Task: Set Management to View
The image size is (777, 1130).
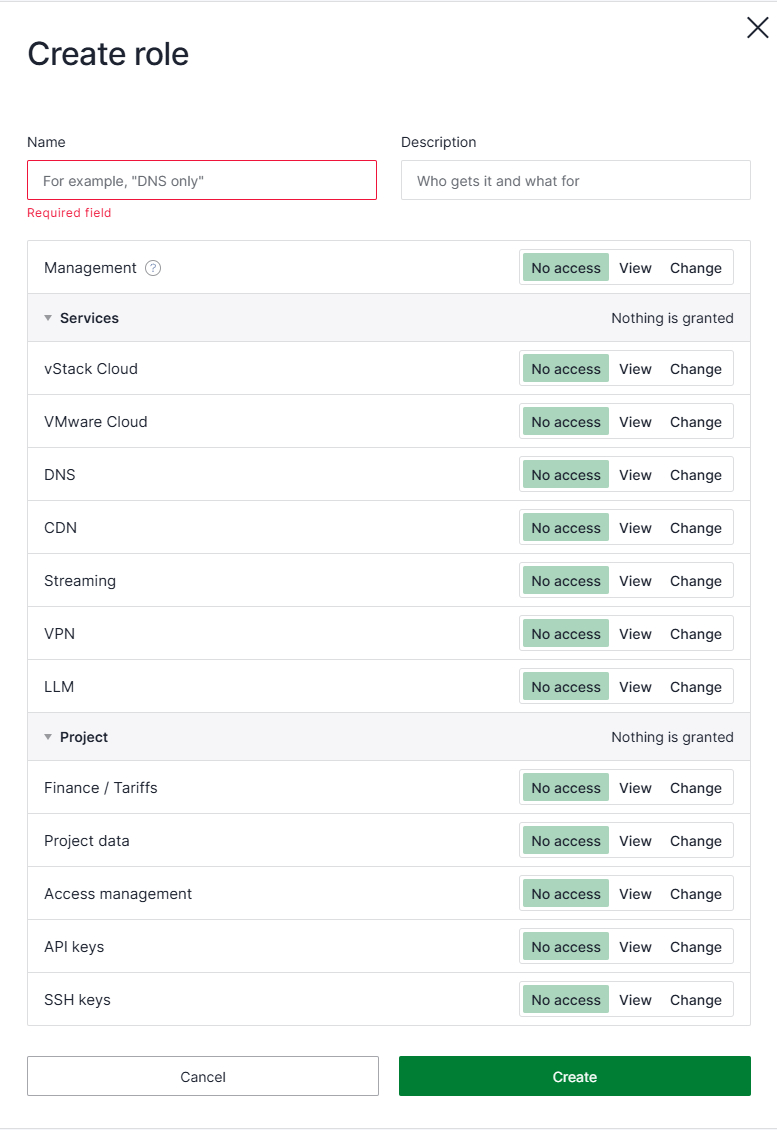Action: [x=635, y=268]
